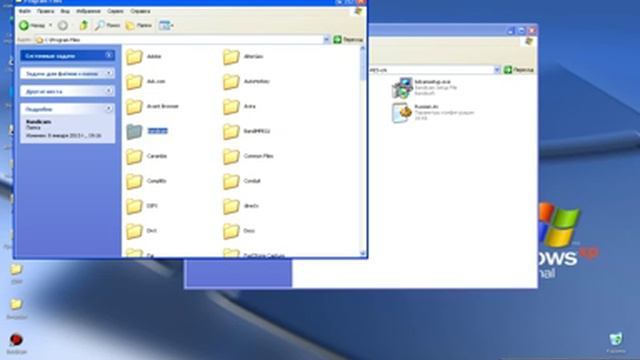Click the file list scroll-up arrow

[x=362, y=48]
